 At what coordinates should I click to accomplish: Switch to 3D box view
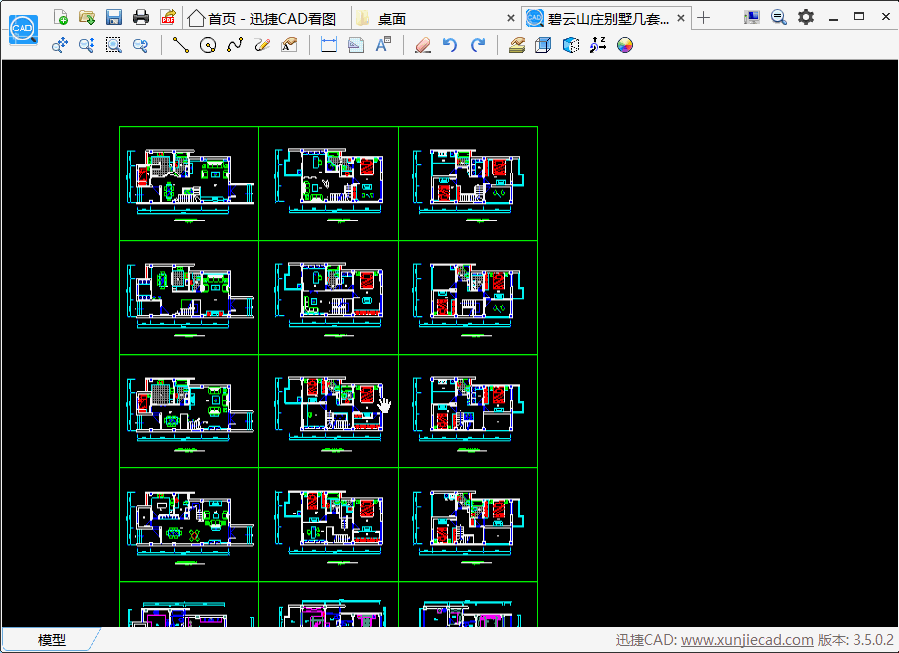[x=543, y=45]
